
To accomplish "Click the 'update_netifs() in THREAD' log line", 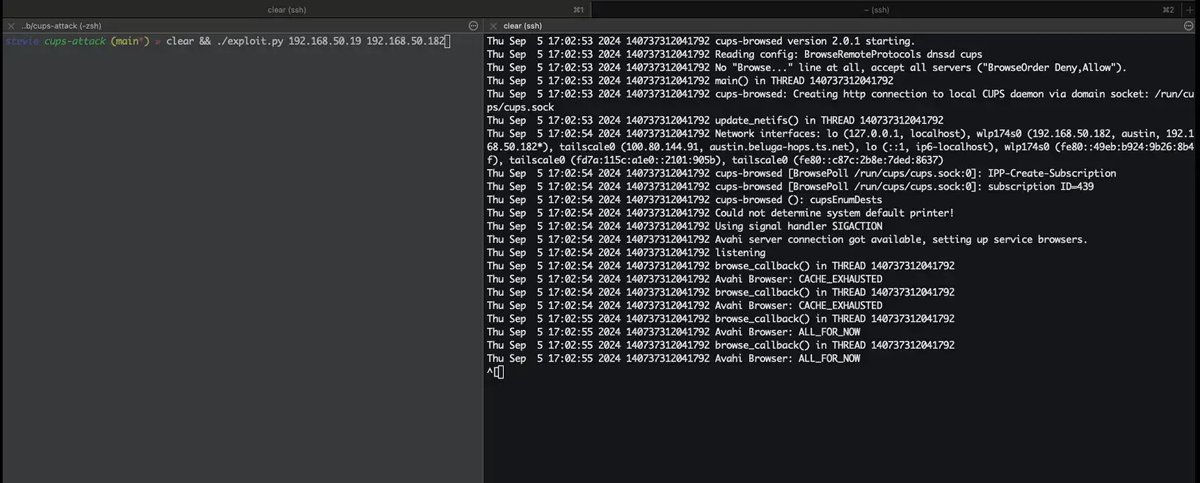I will click(x=715, y=120).
